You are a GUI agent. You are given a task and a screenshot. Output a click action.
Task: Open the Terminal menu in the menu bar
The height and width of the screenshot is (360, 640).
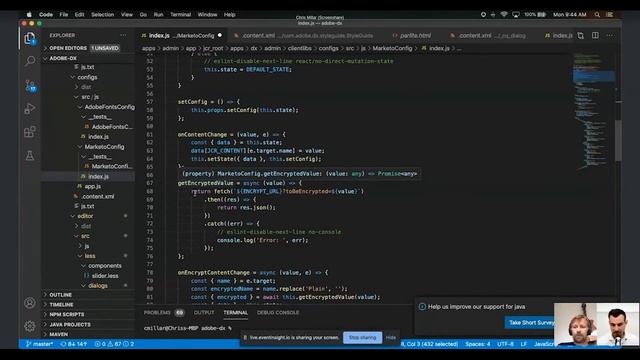[x=180, y=14]
